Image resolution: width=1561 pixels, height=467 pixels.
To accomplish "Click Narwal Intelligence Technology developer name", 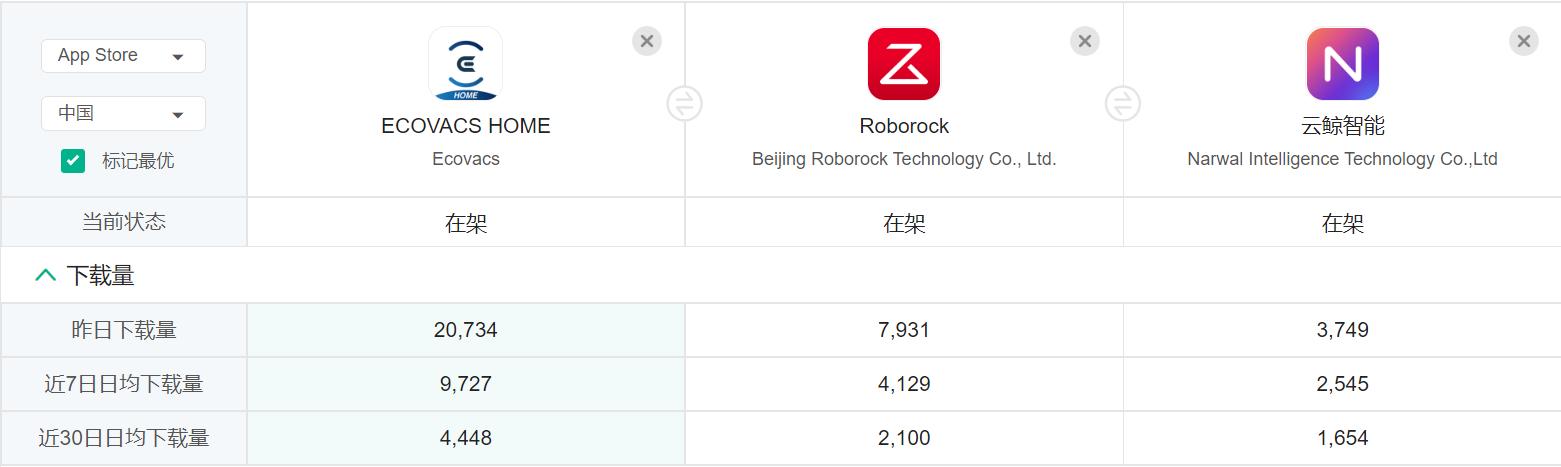I will (x=1342, y=159).
